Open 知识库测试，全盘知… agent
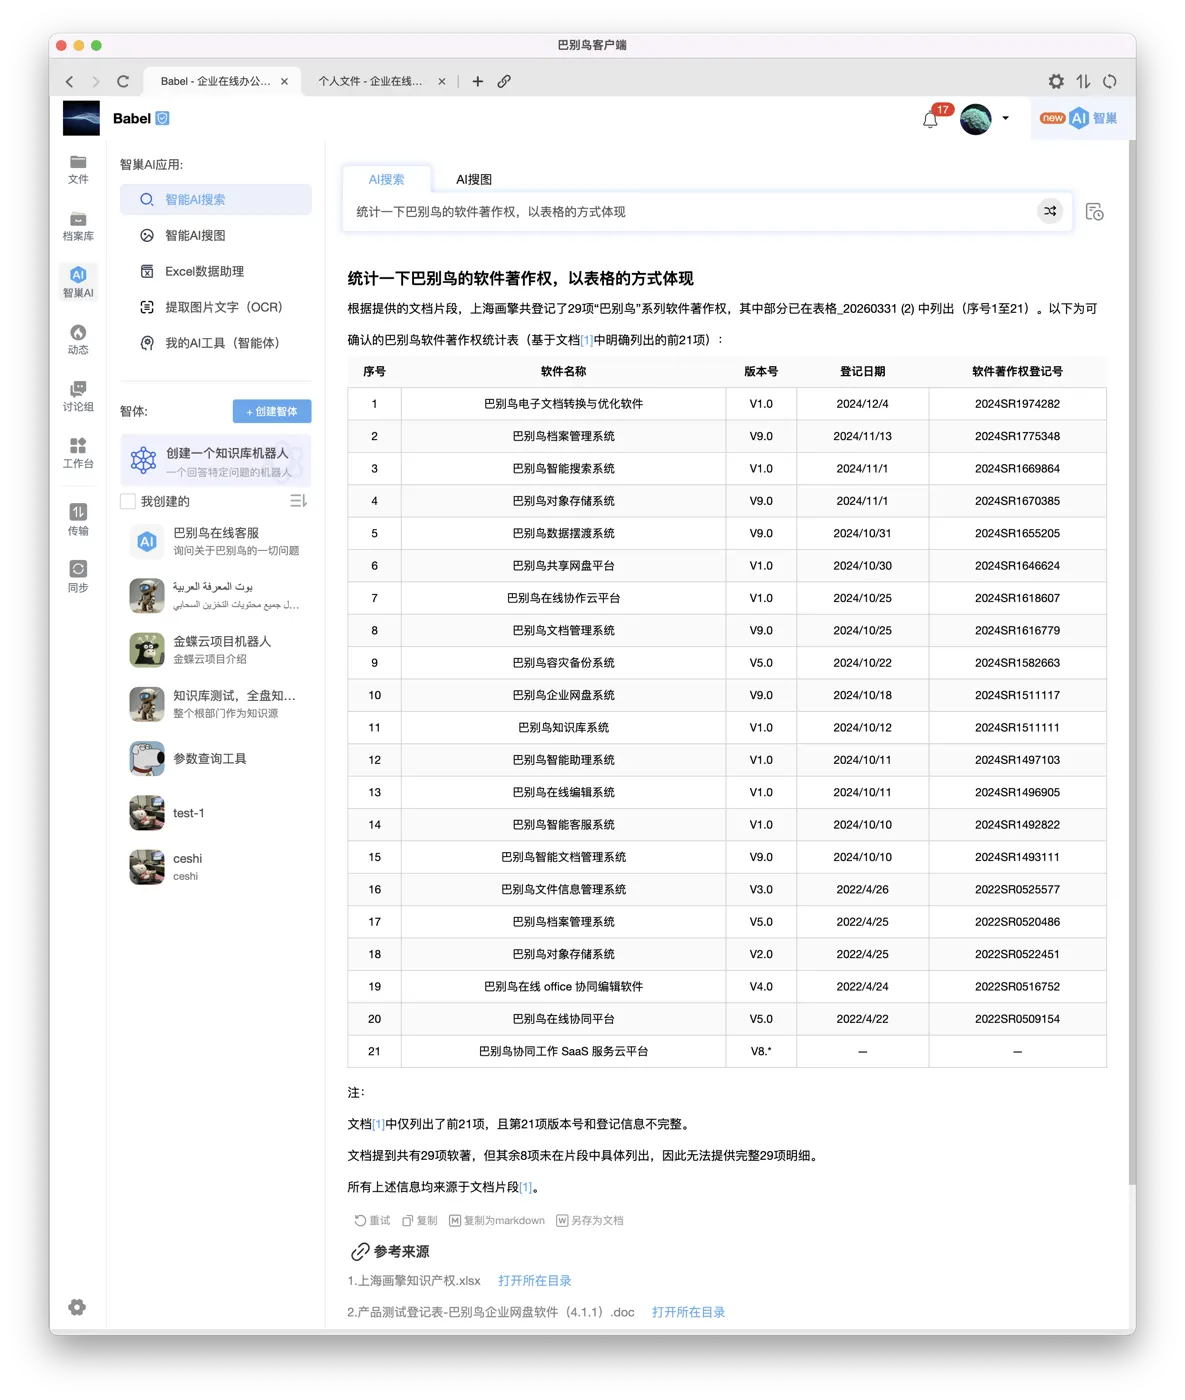The height and width of the screenshot is (1400, 1185). point(216,704)
